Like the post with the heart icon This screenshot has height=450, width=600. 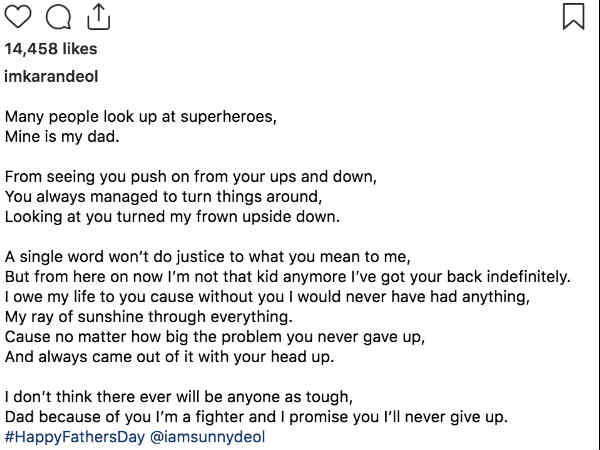18,17
